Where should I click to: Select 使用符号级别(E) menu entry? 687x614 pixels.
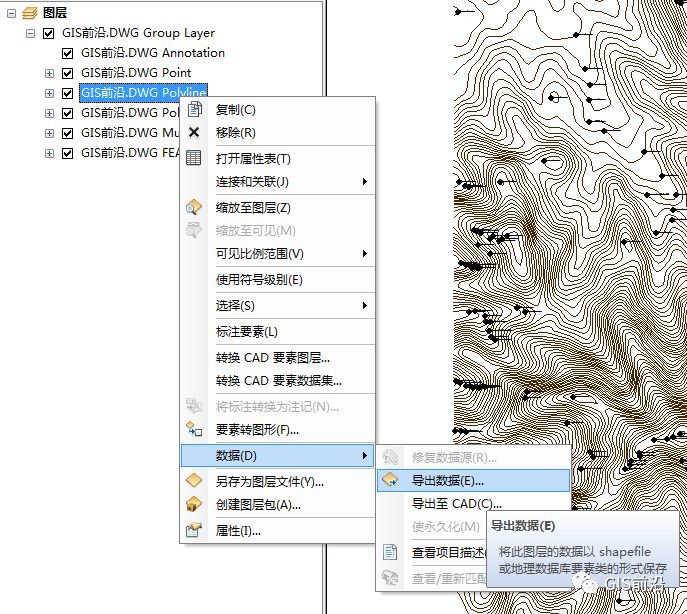tap(278, 280)
